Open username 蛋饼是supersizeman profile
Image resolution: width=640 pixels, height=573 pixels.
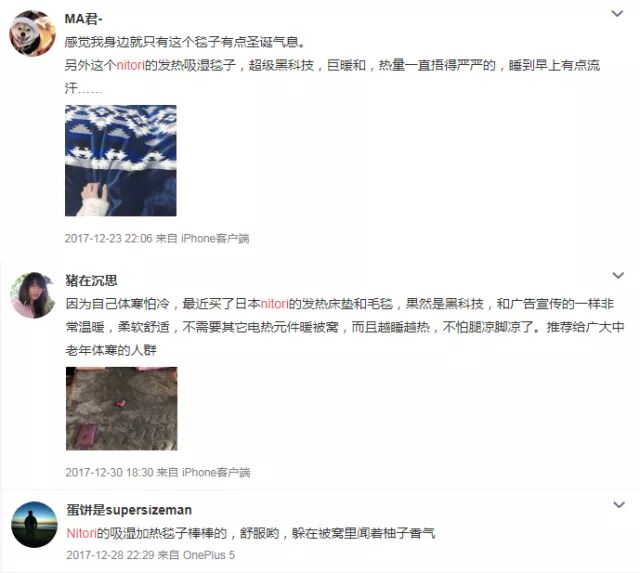129,510
